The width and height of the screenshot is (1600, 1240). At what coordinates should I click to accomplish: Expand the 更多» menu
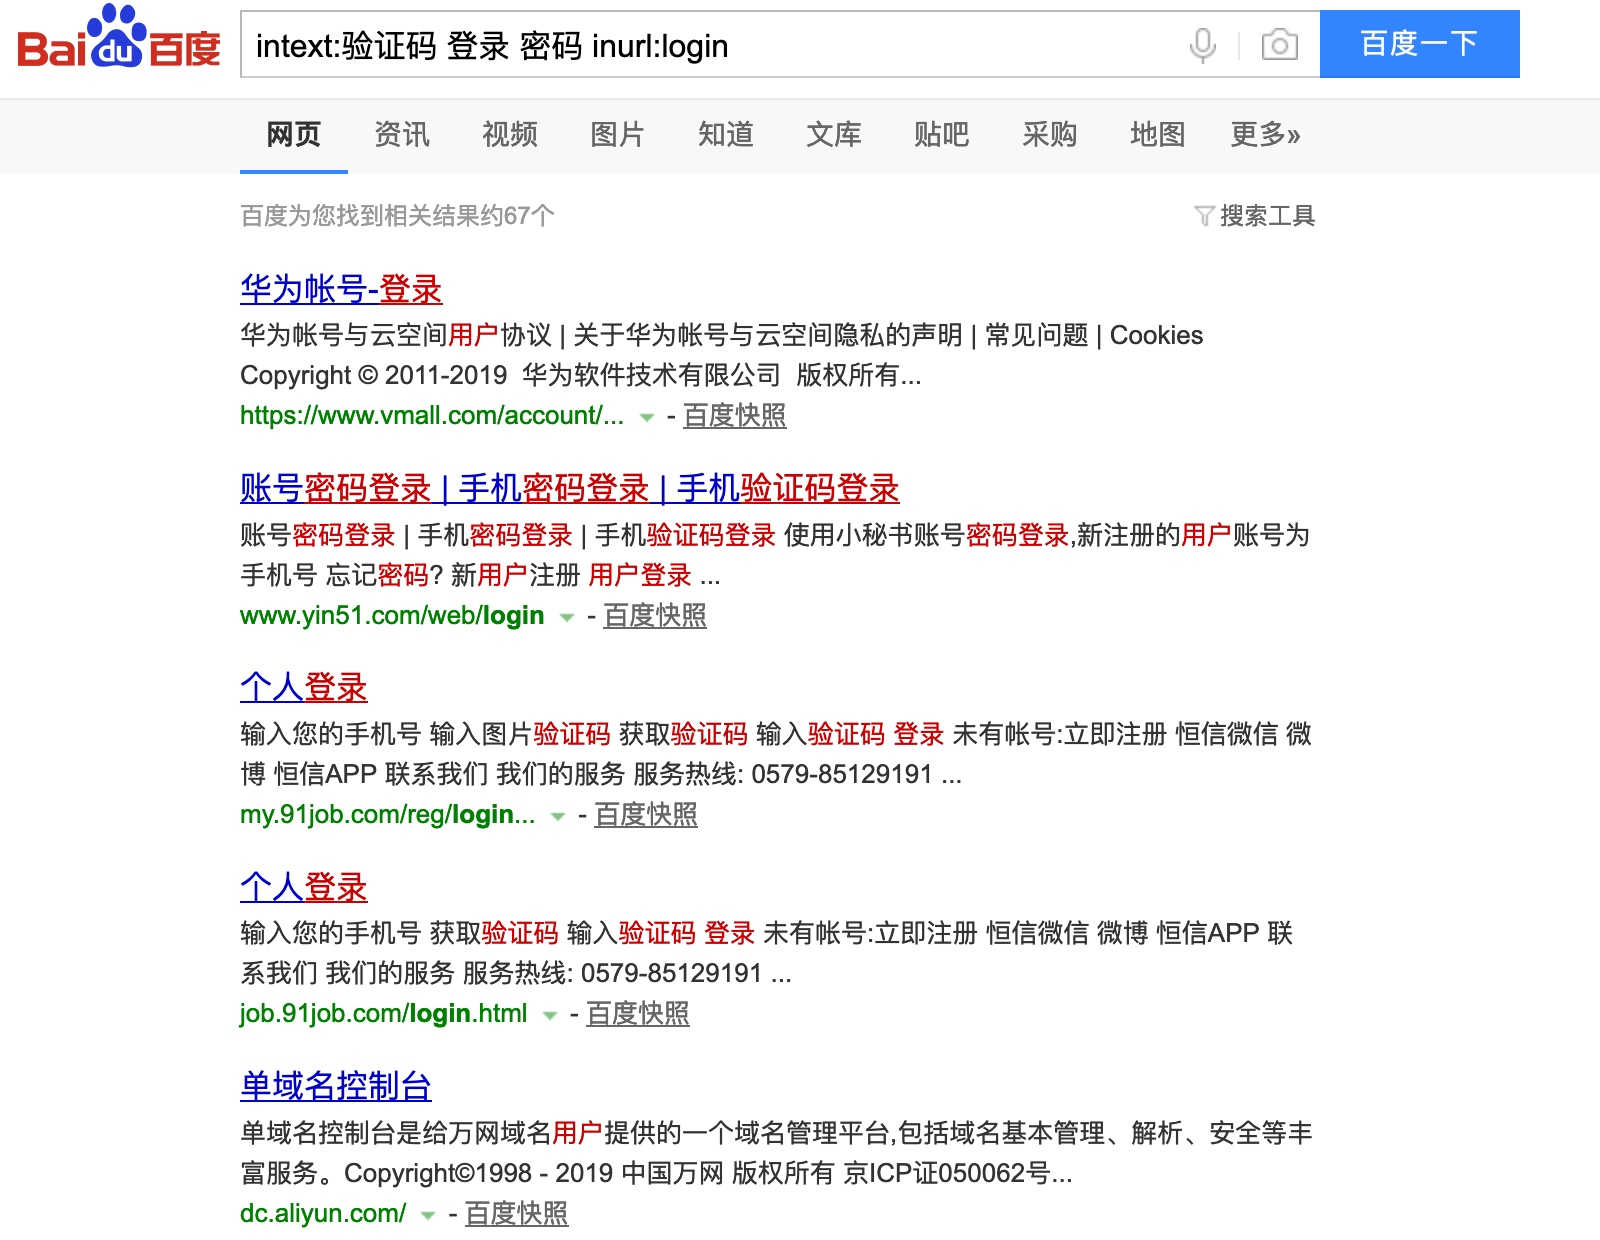pyautogui.click(x=1265, y=134)
